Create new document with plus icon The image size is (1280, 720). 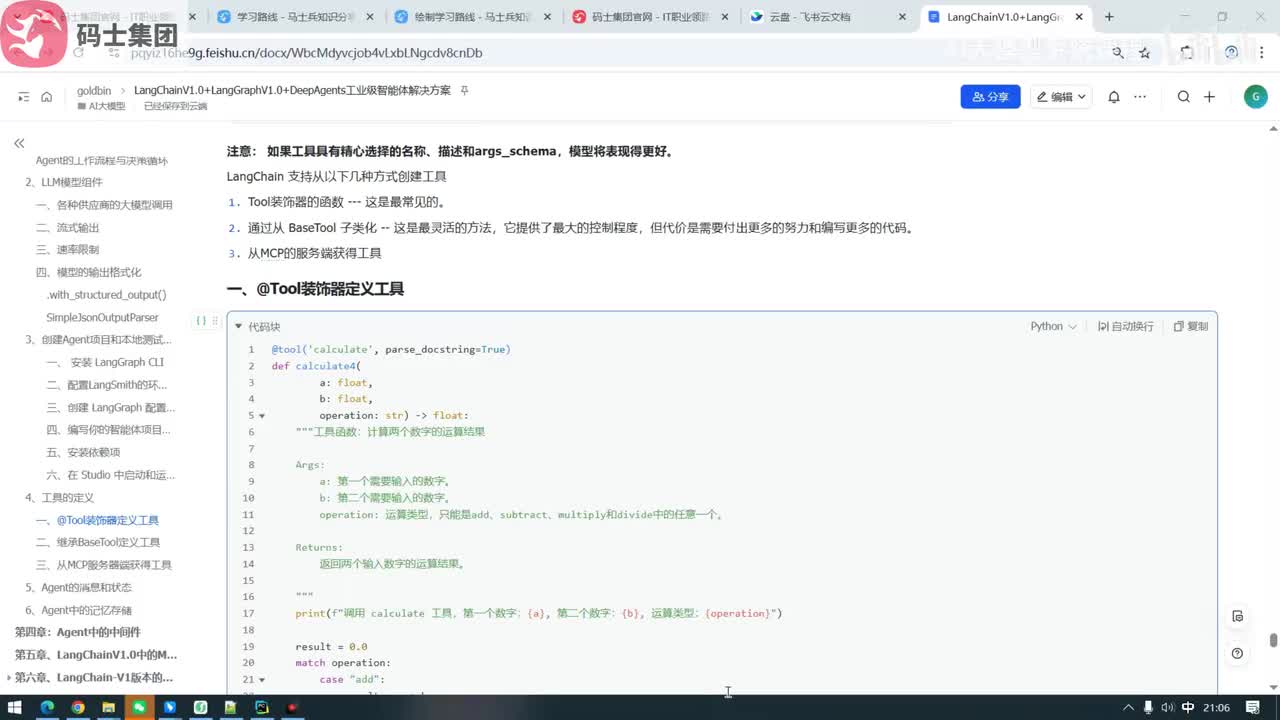(x=1209, y=97)
